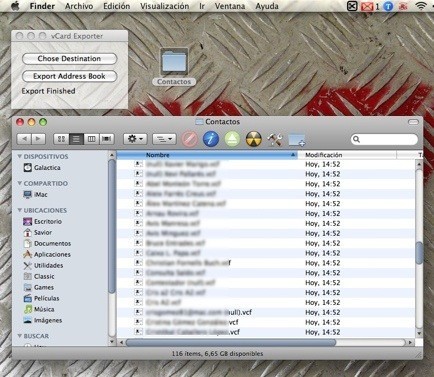
Task: Switch Finder to icon view
Action: coord(61,139)
